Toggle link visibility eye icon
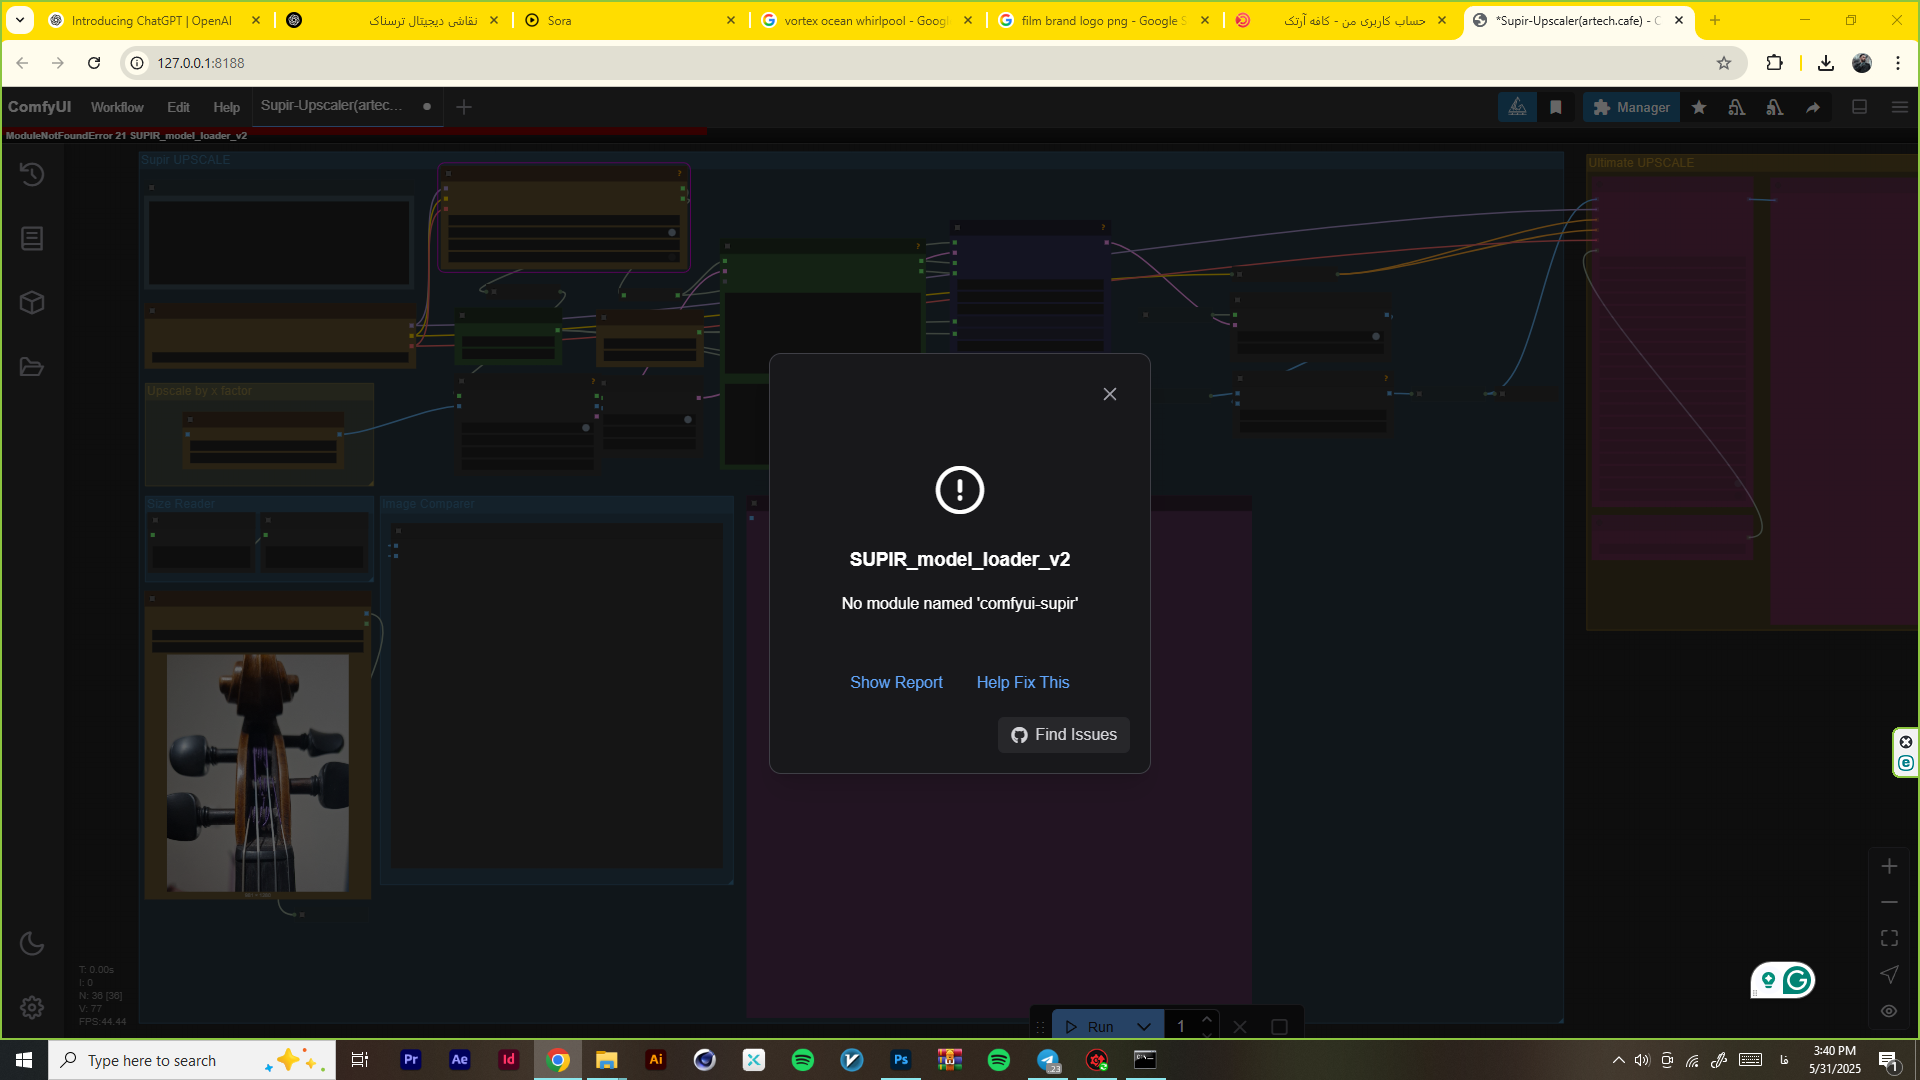The width and height of the screenshot is (1920, 1080). pyautogui.click(x=1889, y=1011)
